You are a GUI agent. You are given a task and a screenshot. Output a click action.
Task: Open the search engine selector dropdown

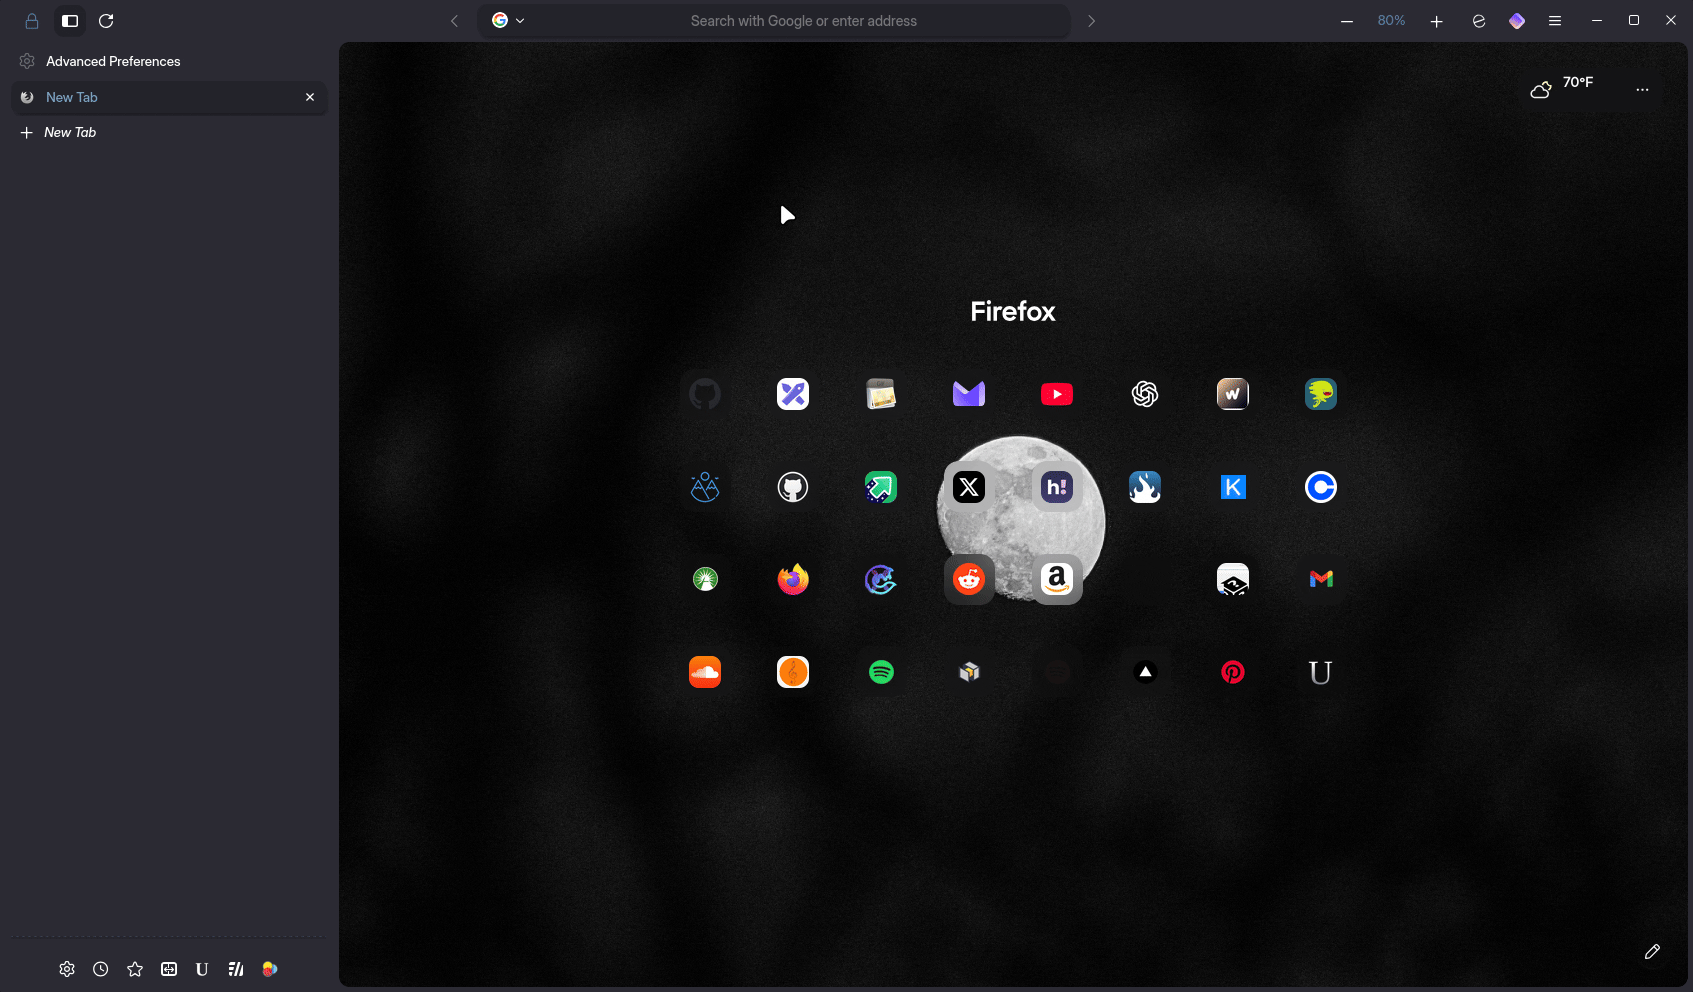508,21
